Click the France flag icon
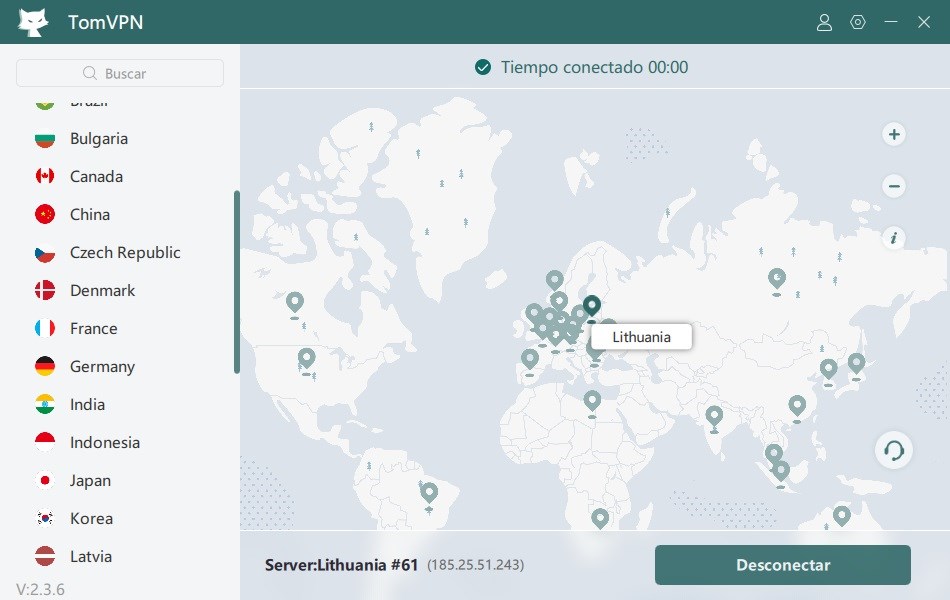This screenshot has width=950, height=600. point(45,328)
